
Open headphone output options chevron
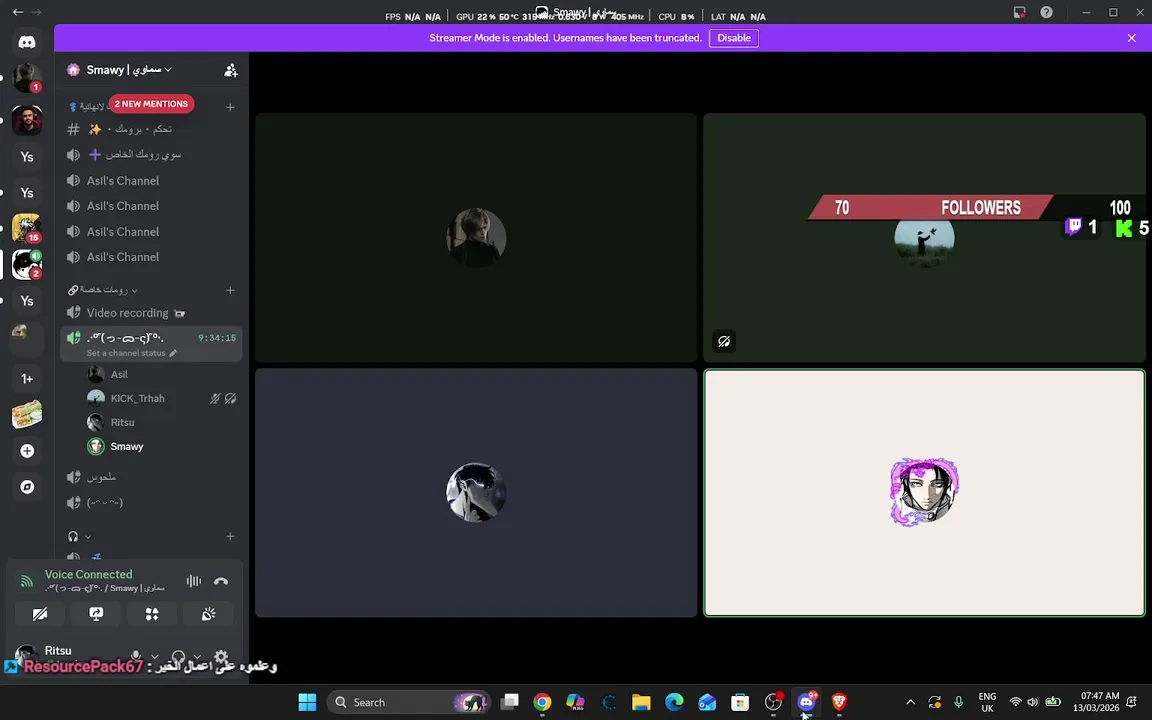point(197,657)
